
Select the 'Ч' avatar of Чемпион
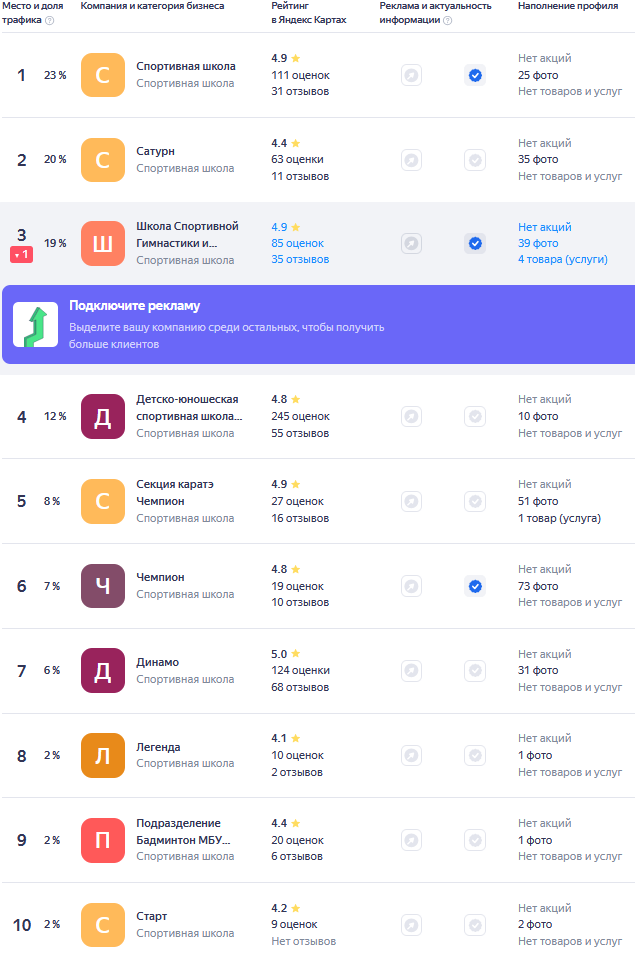click(x=103, y=586)
